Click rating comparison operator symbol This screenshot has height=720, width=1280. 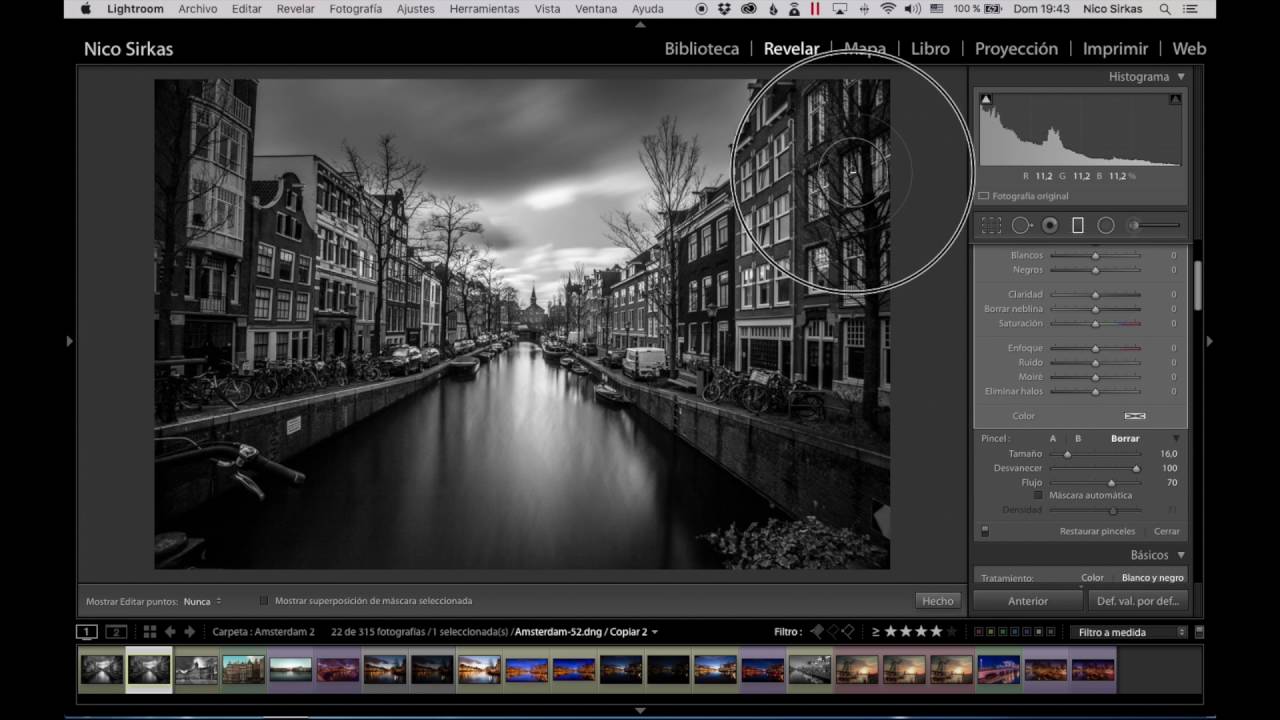[875, 632]
